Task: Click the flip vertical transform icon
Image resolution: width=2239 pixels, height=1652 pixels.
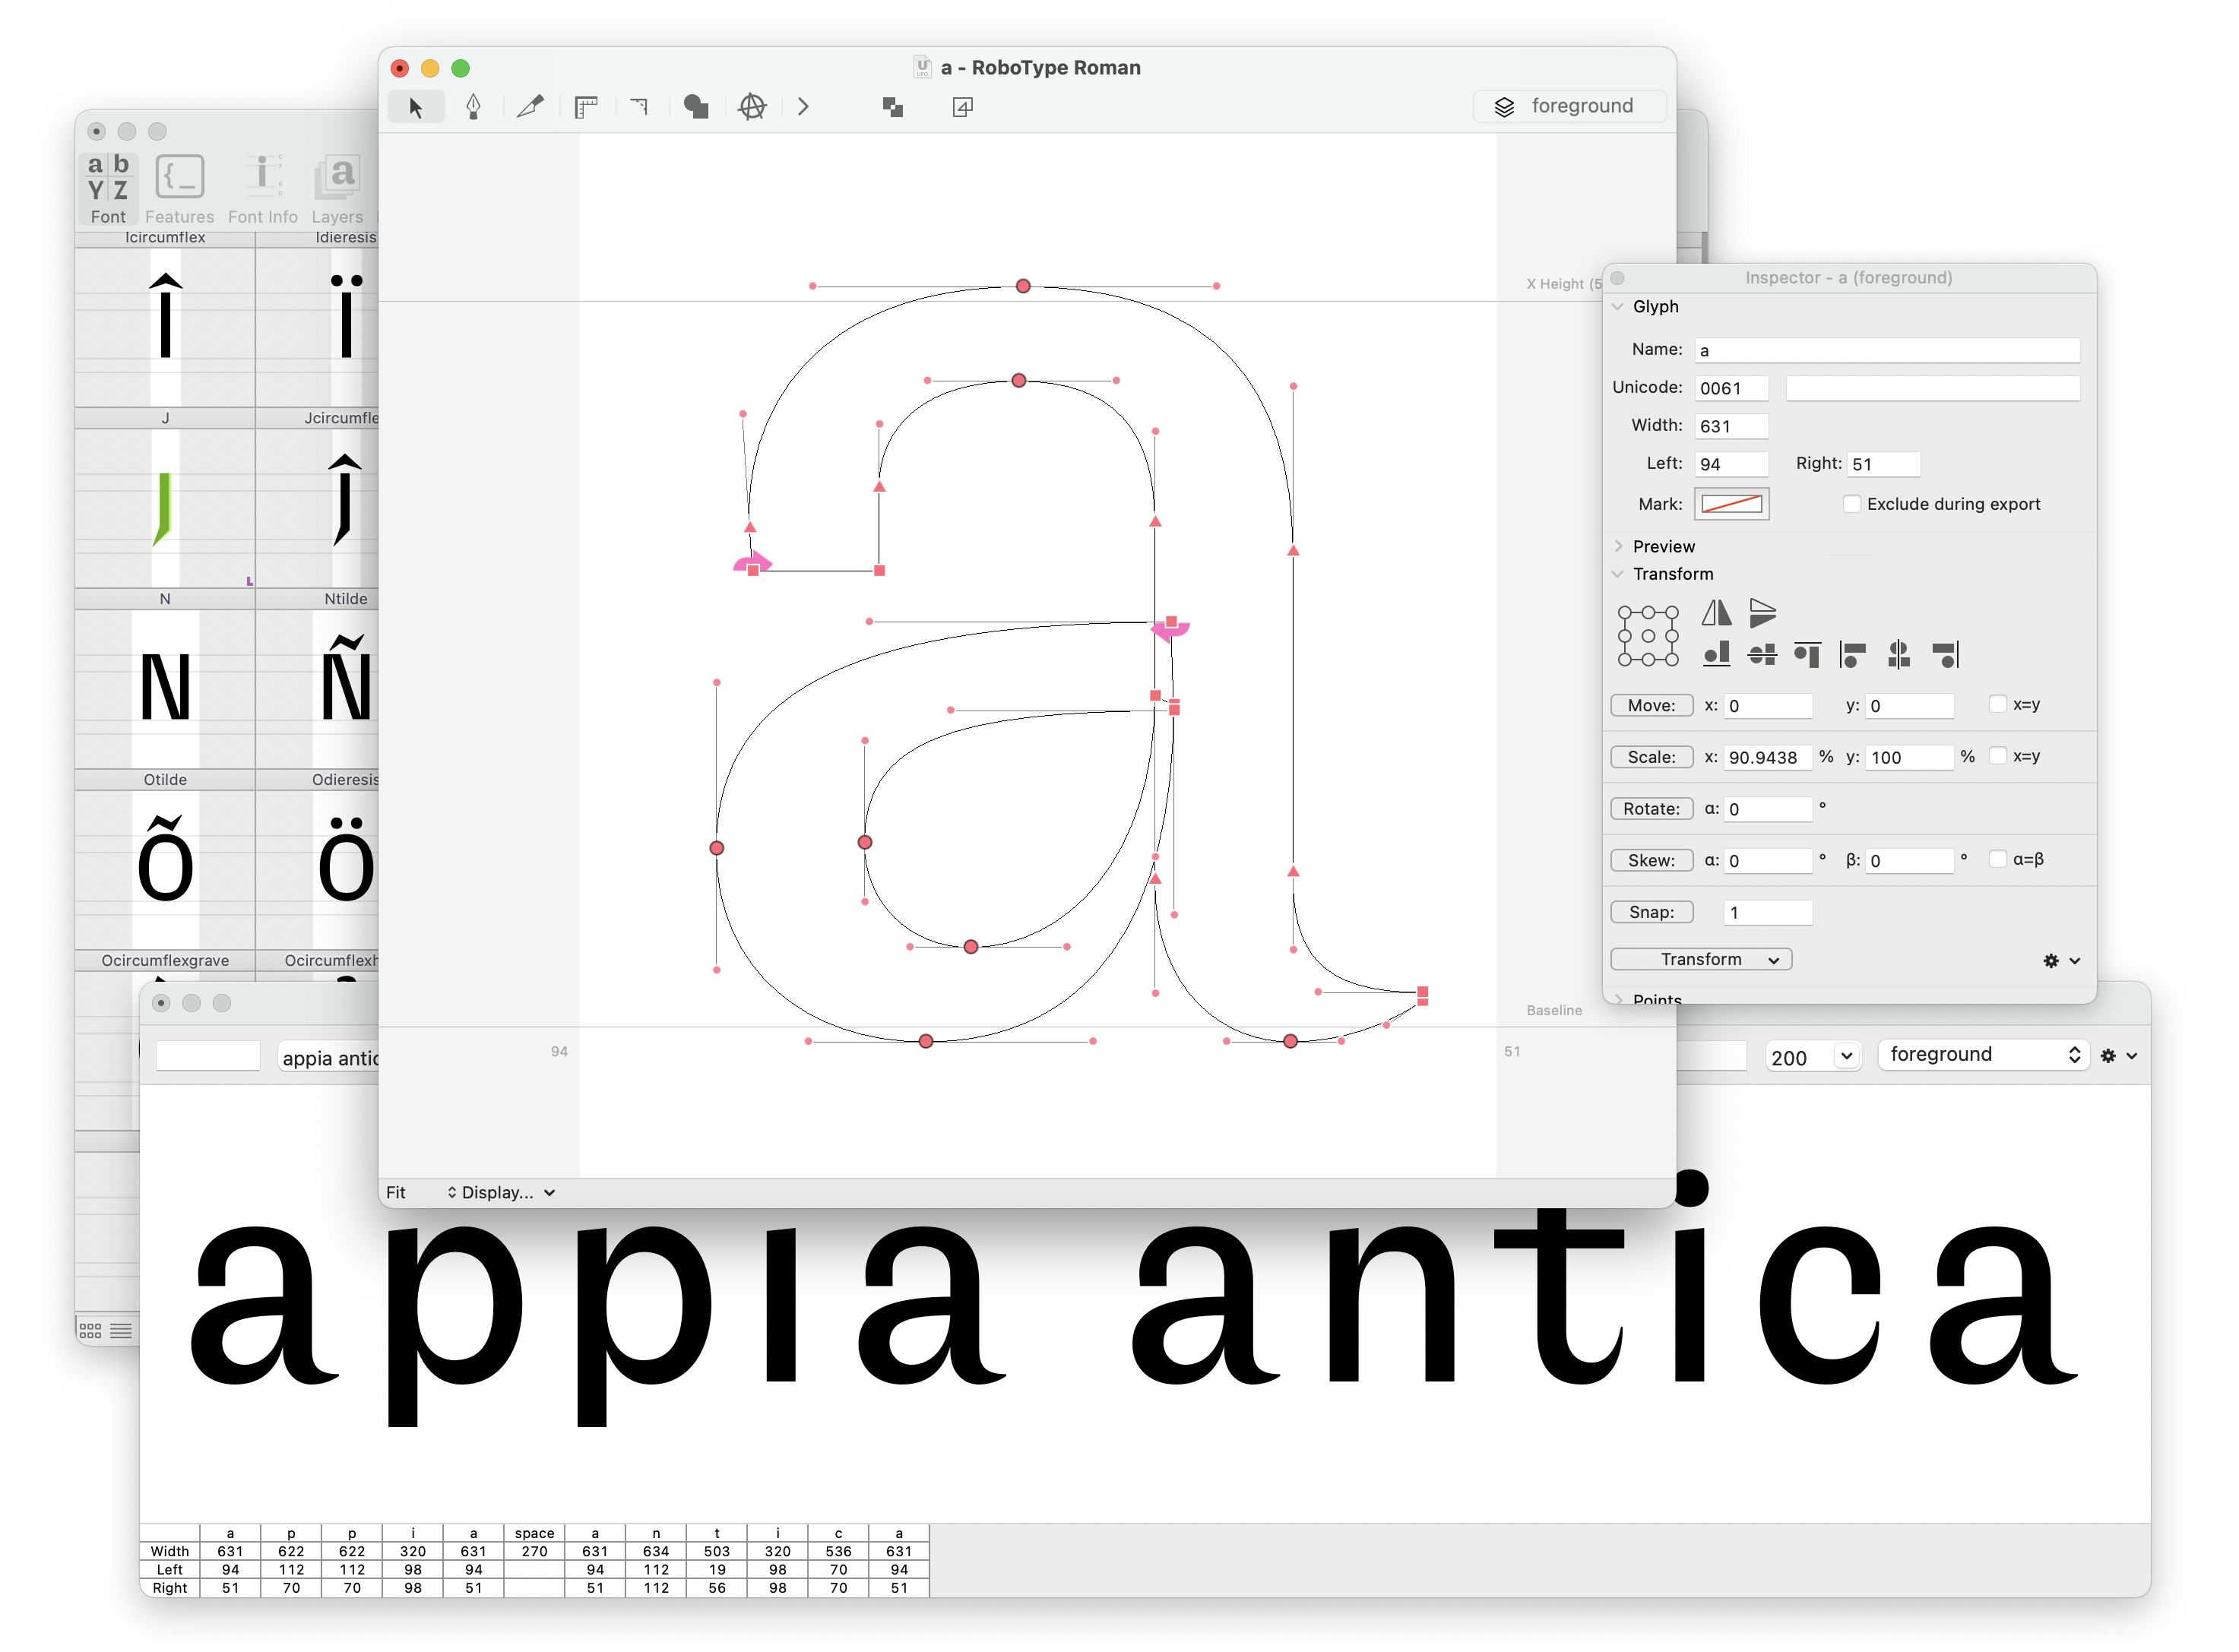Action: pos(1762,612)
